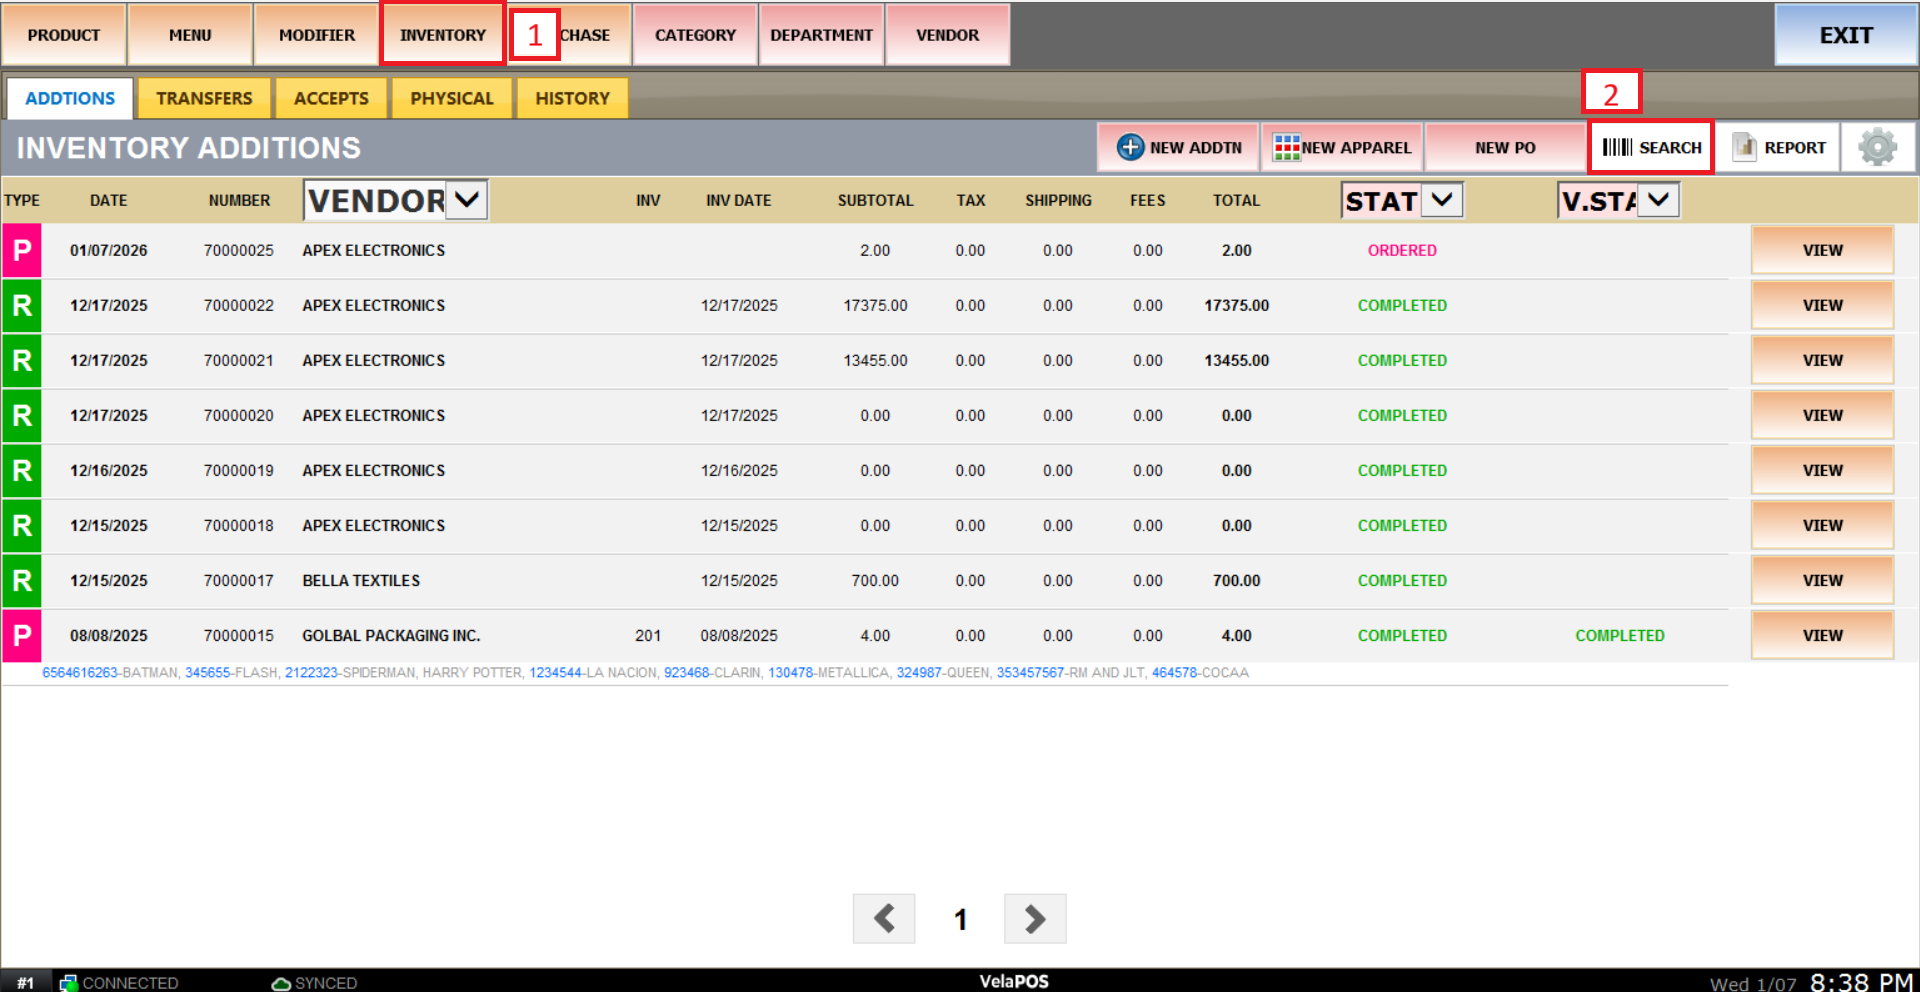Go to previous page arrow
This screenshot has height=992, width=1920.
[x=884, y=918]
